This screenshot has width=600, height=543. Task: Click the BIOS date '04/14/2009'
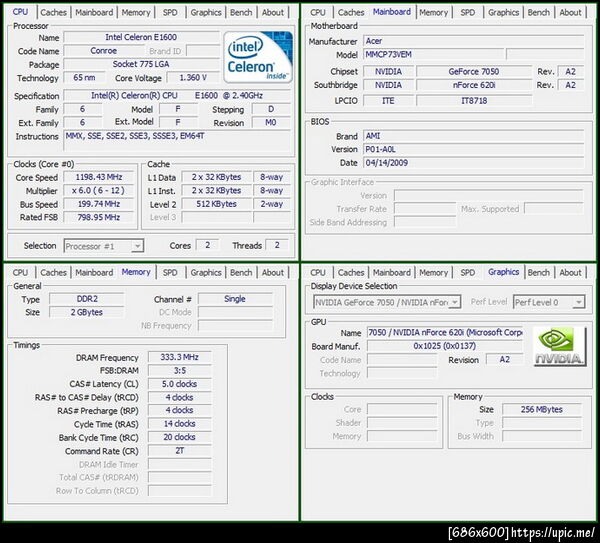pyautogui.click(x=474, y=163)
